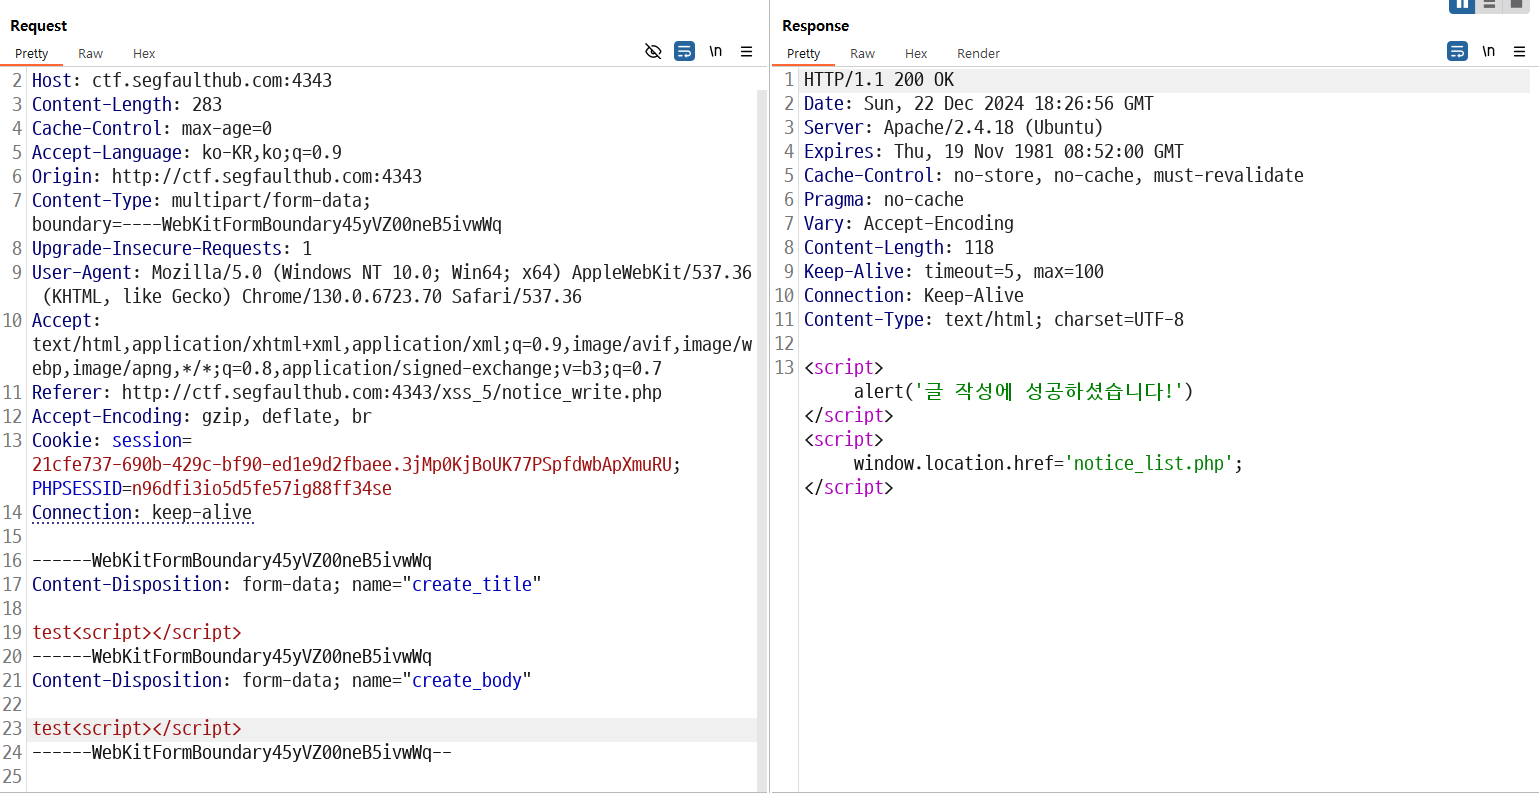Switch to the Raw tab in Response

pyautogui.click(x=863, y=54)
